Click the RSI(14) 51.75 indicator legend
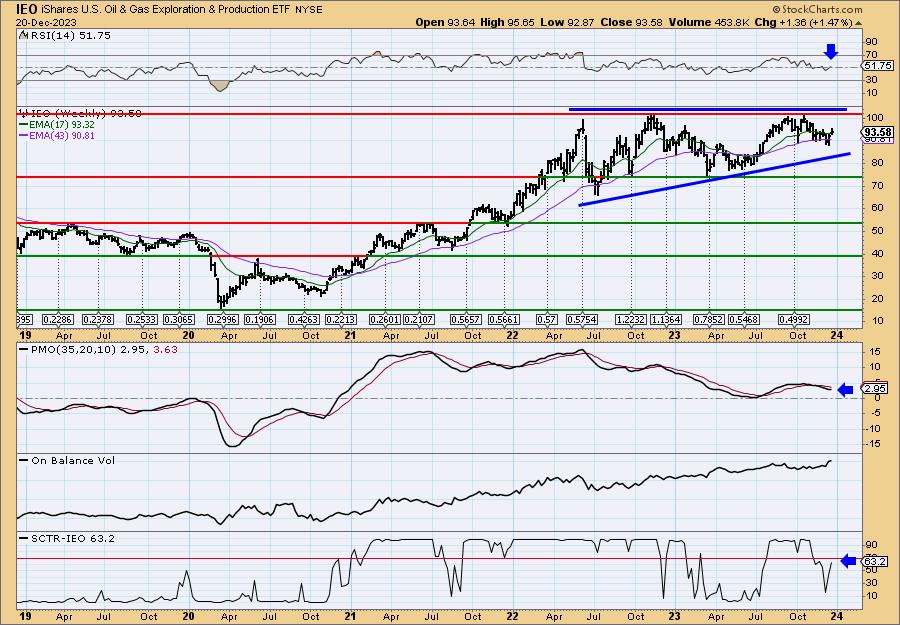Image resolution: width=900 pixels, height=625 pixels. click(65, 35)
